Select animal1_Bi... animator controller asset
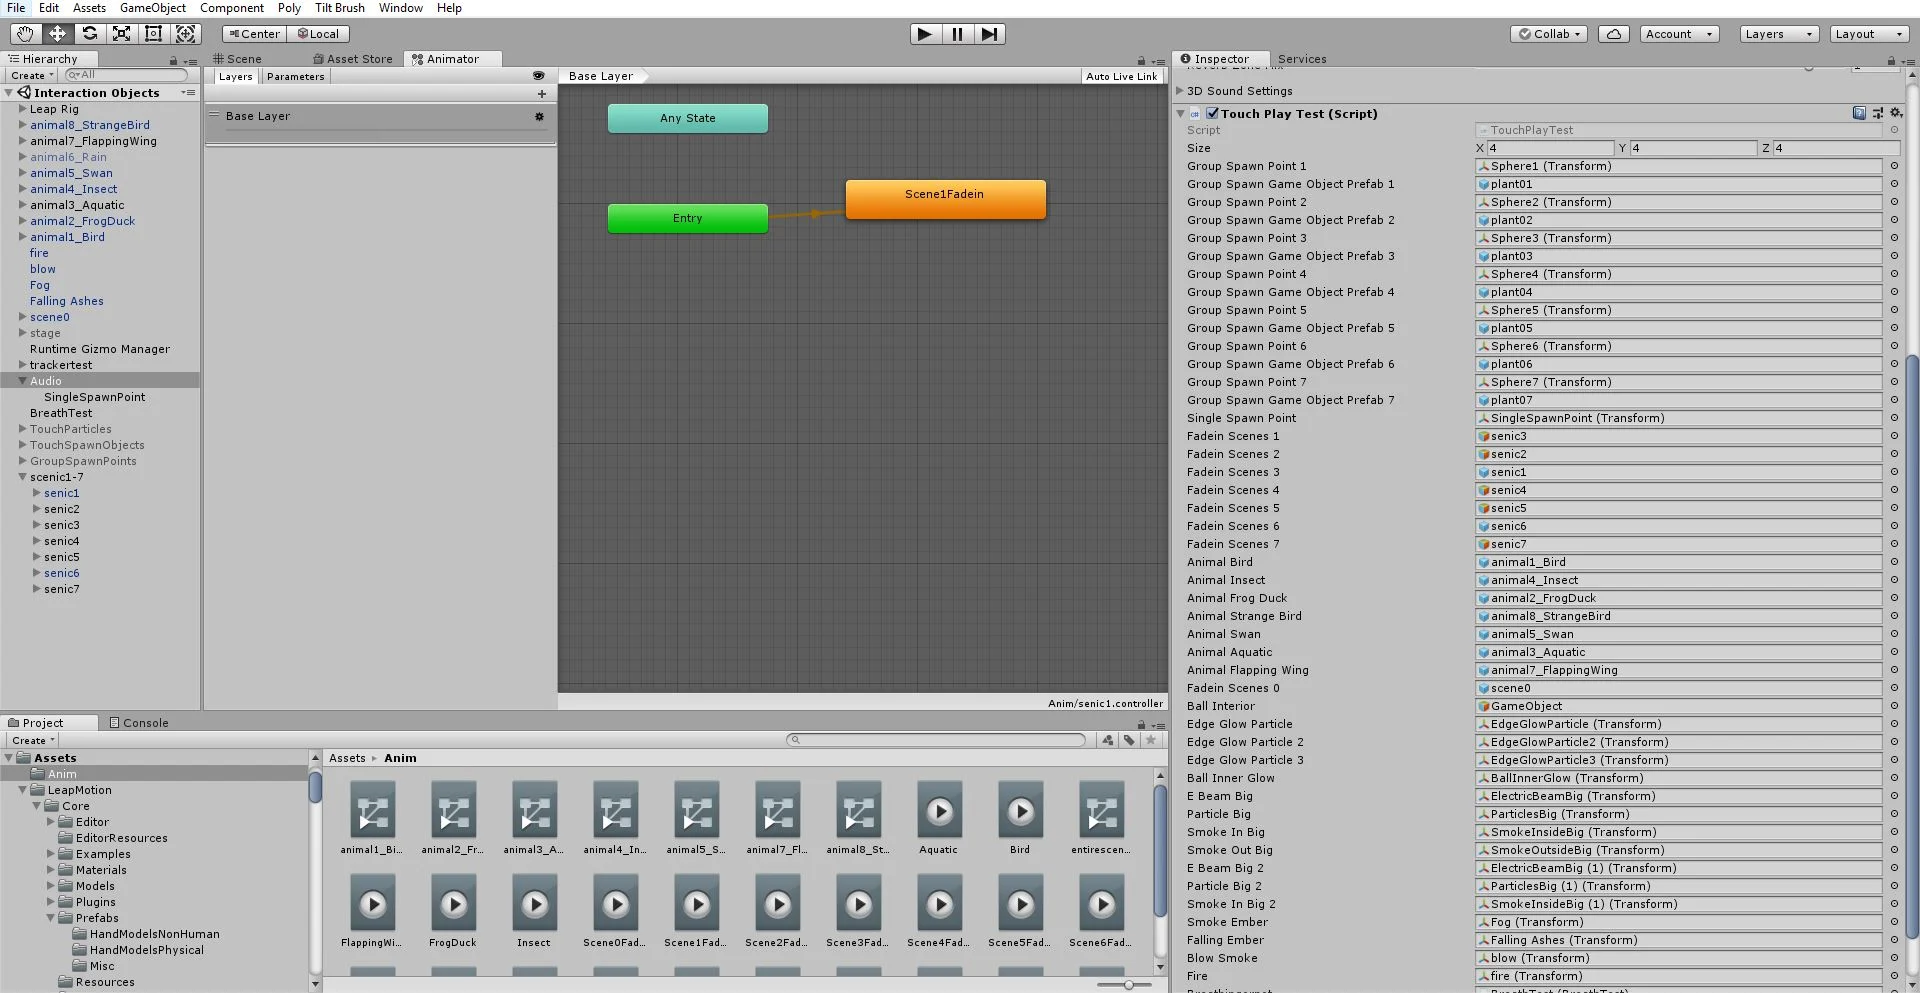 coord(371,819)
